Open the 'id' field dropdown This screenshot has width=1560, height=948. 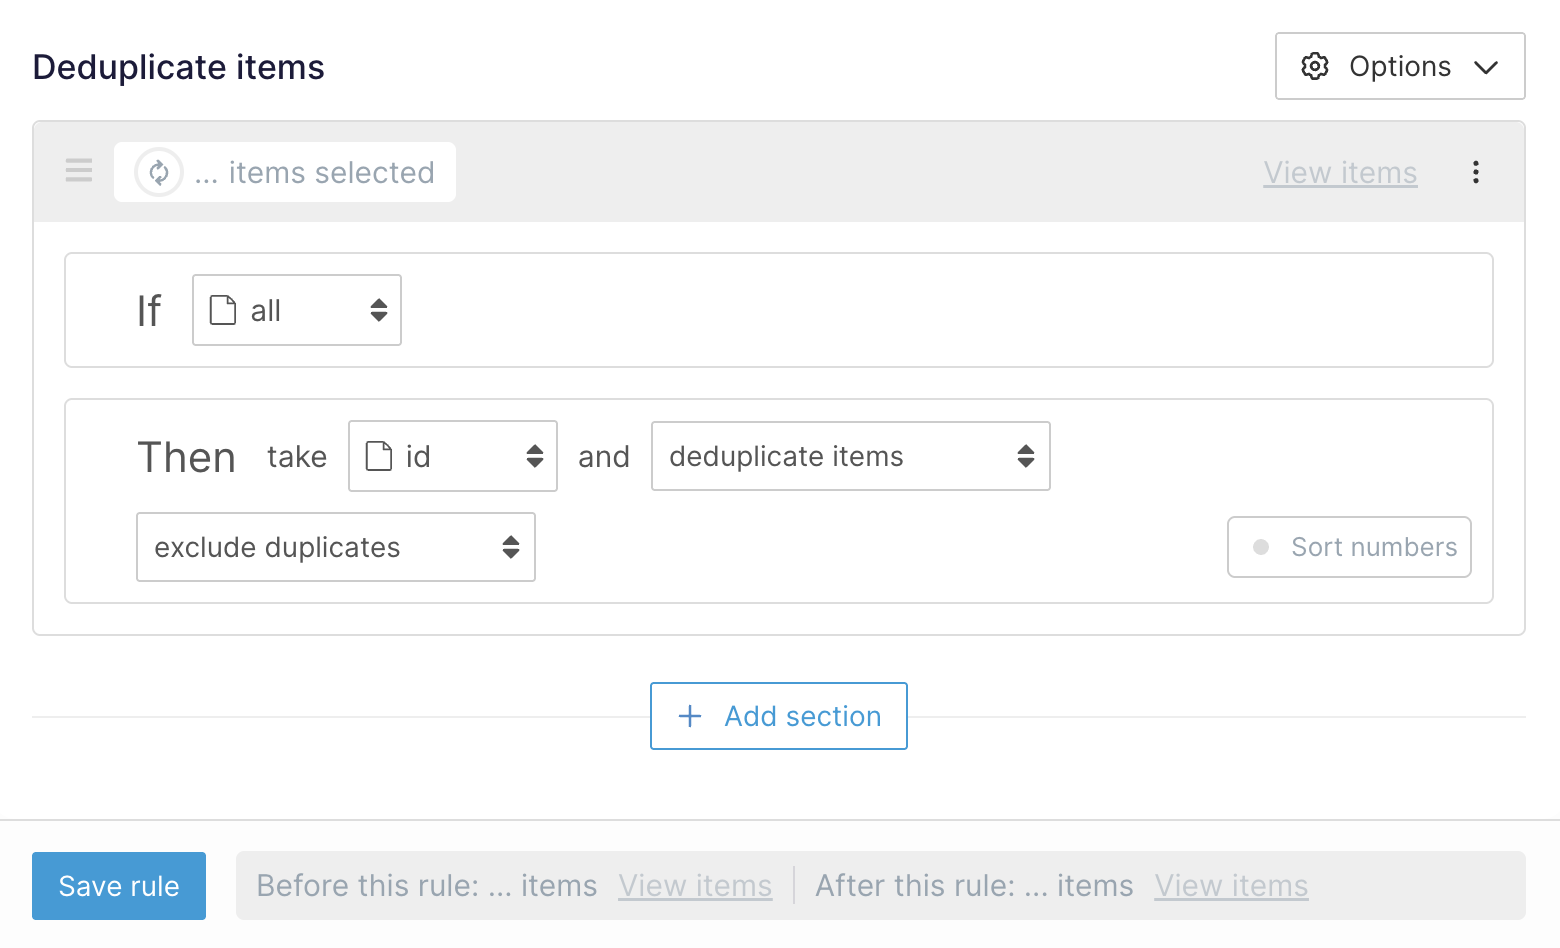(x=453, y=456)
